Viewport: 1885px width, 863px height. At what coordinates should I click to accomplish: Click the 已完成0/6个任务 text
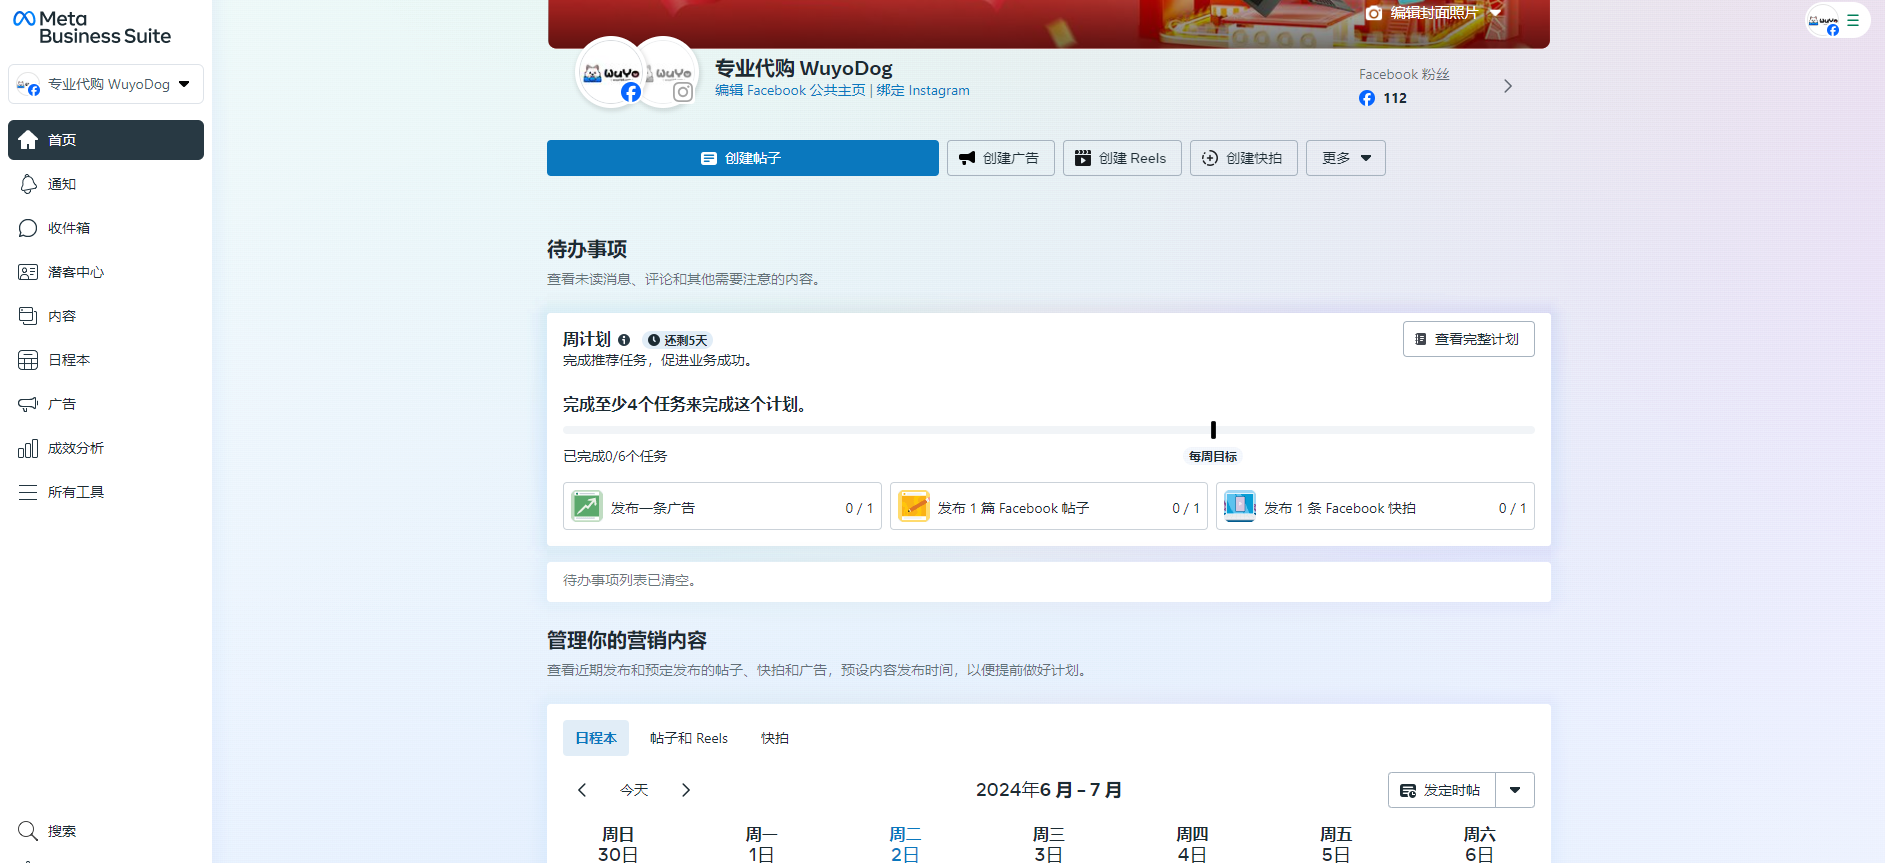point(615,456)
